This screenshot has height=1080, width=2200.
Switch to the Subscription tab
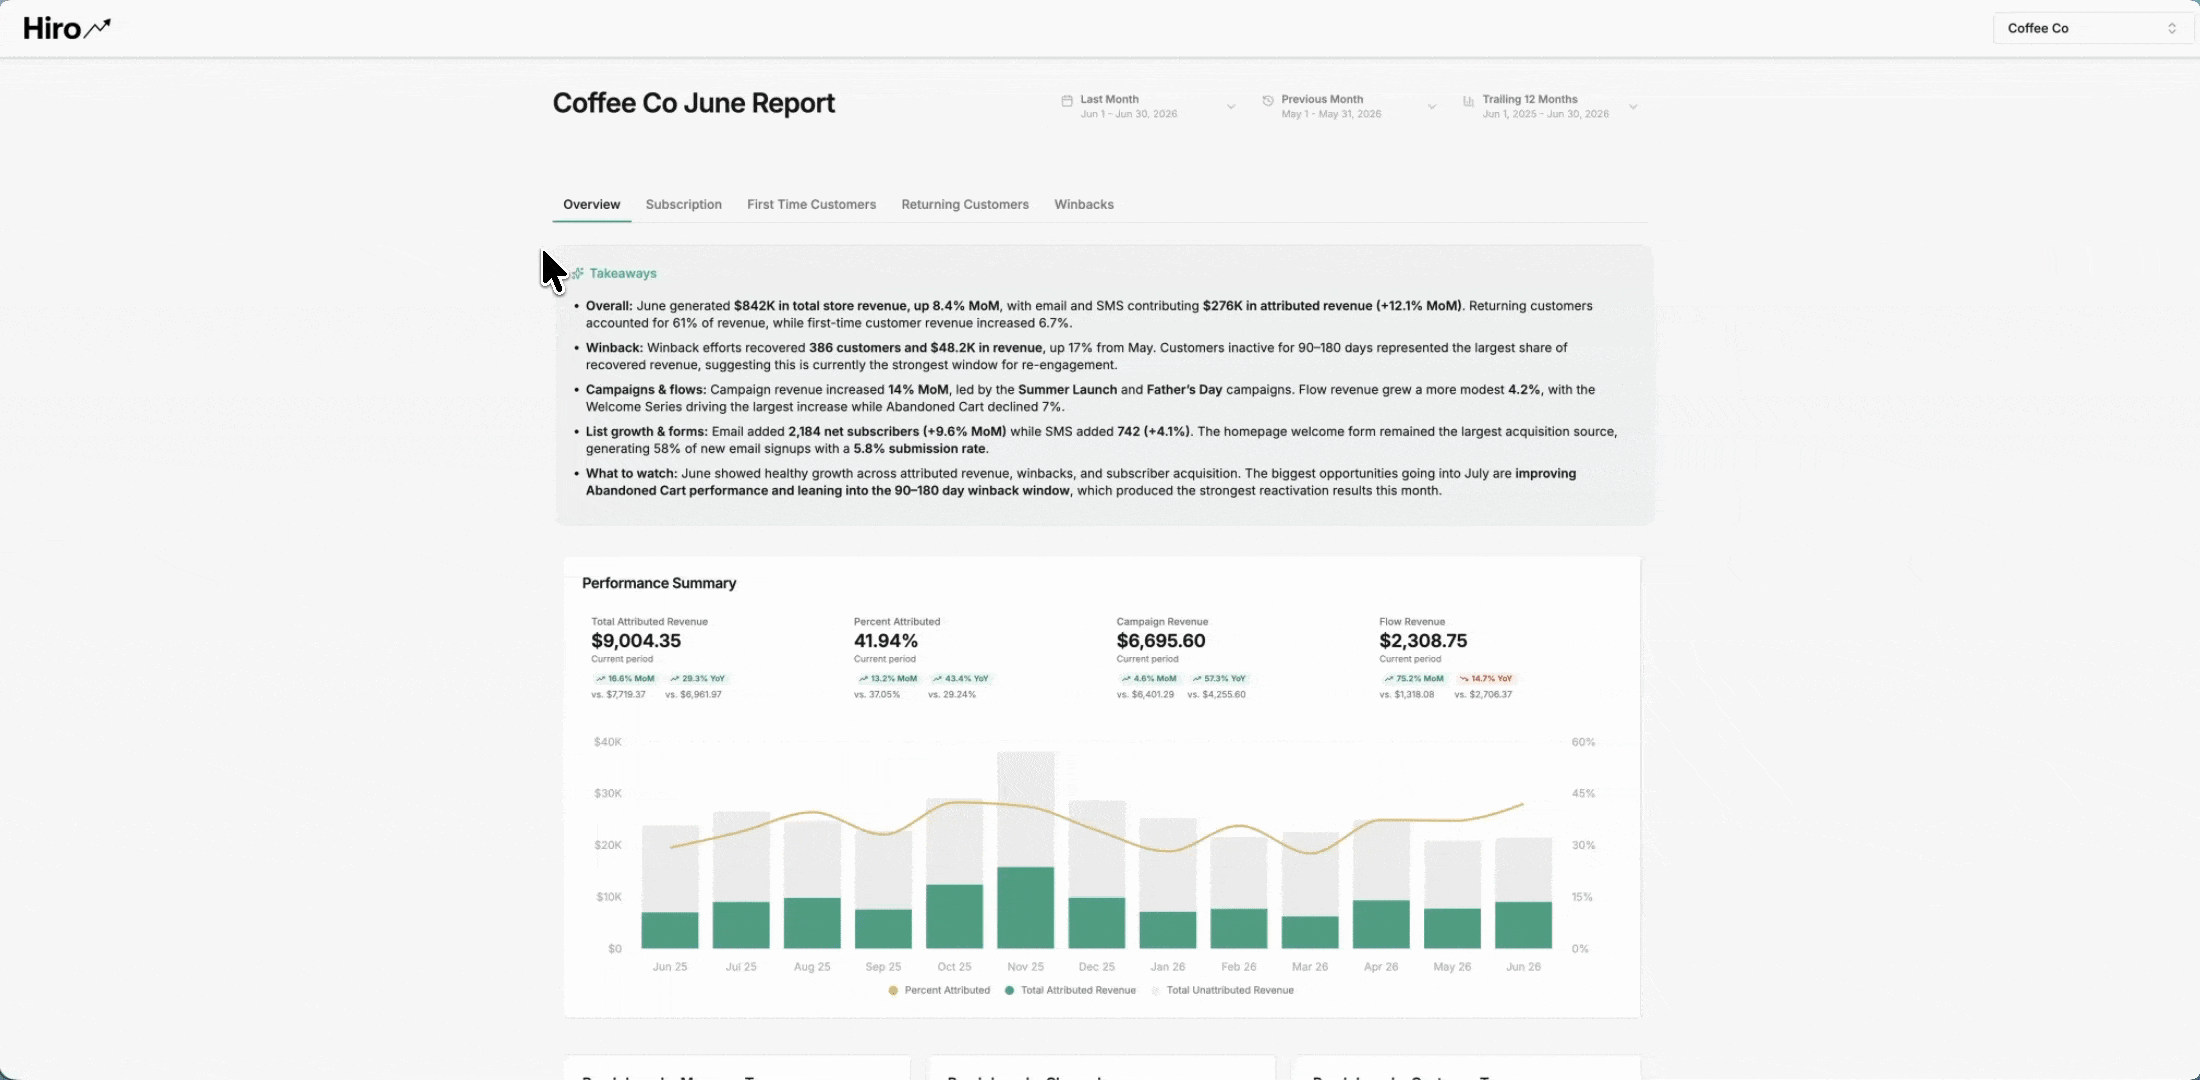[x=683, y=204]
